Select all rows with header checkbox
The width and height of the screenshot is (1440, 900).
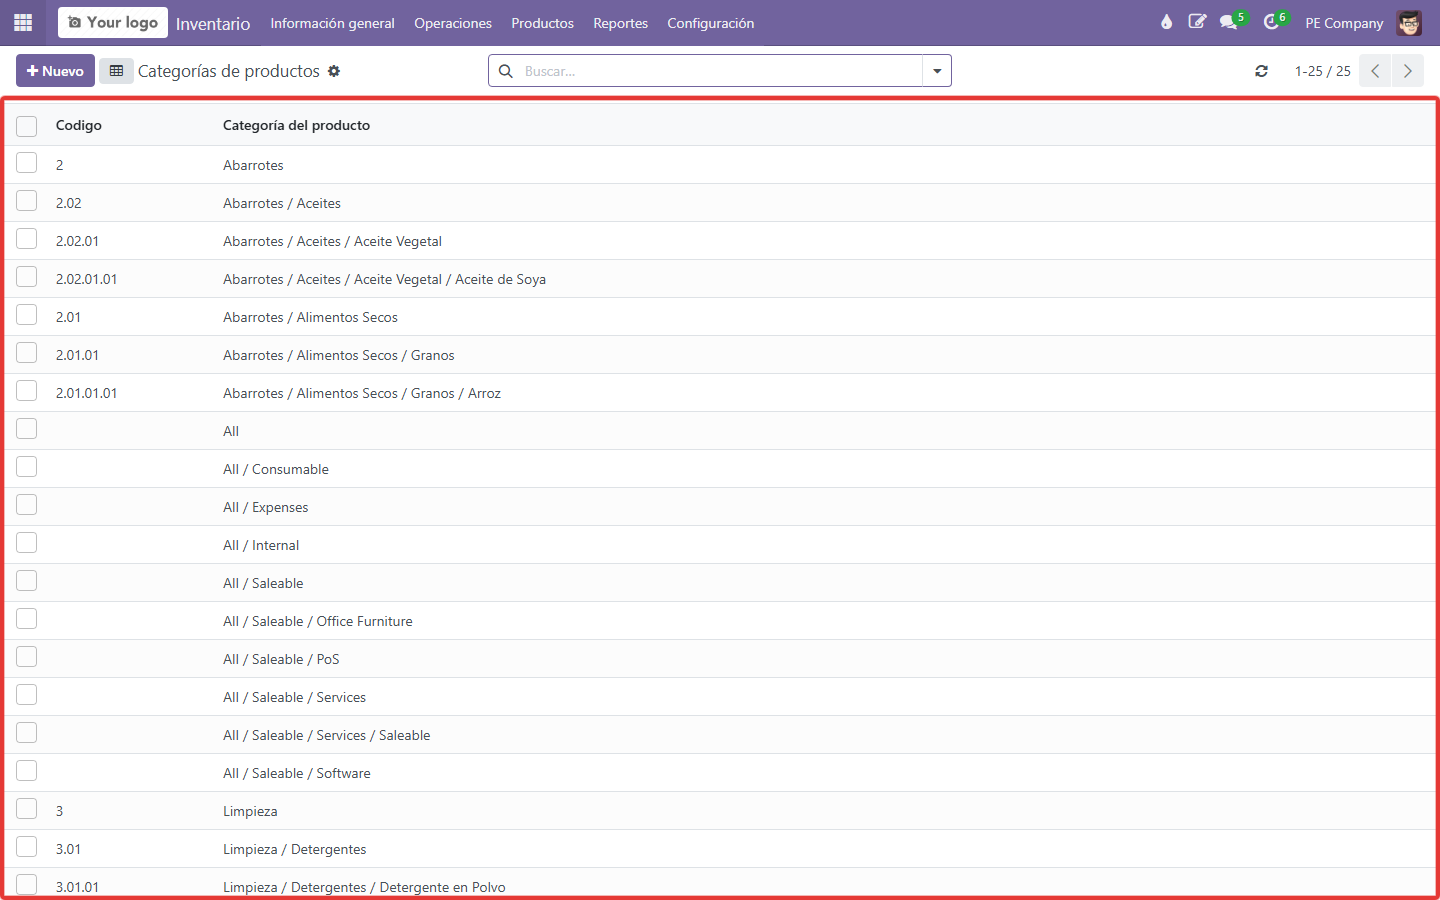[x=27, y=125]
